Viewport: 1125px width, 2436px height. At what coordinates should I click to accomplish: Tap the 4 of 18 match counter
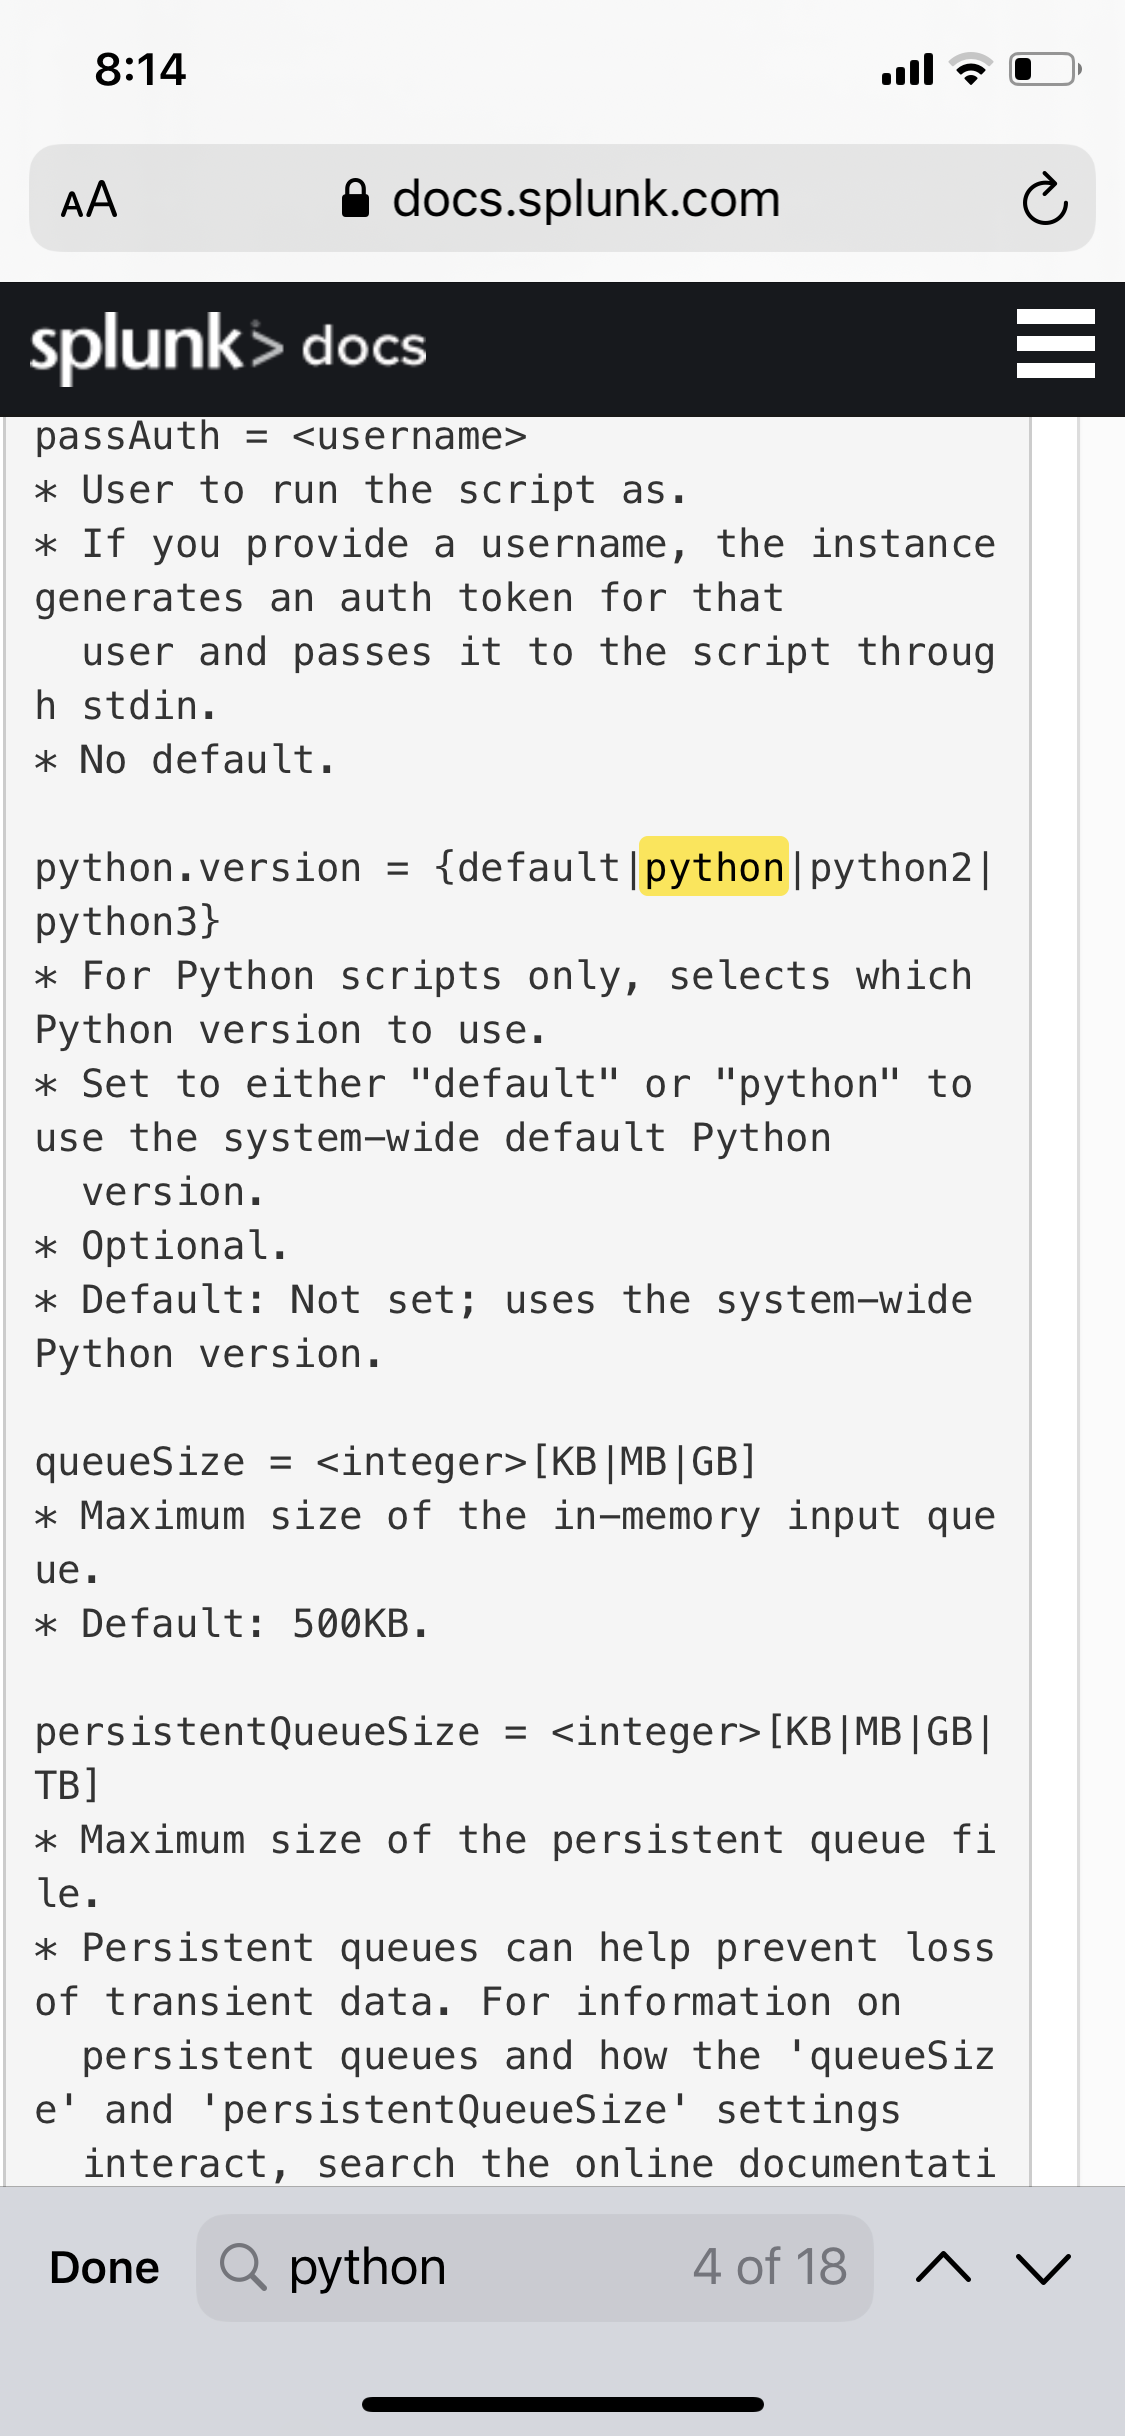click(x=768, y=2267)
